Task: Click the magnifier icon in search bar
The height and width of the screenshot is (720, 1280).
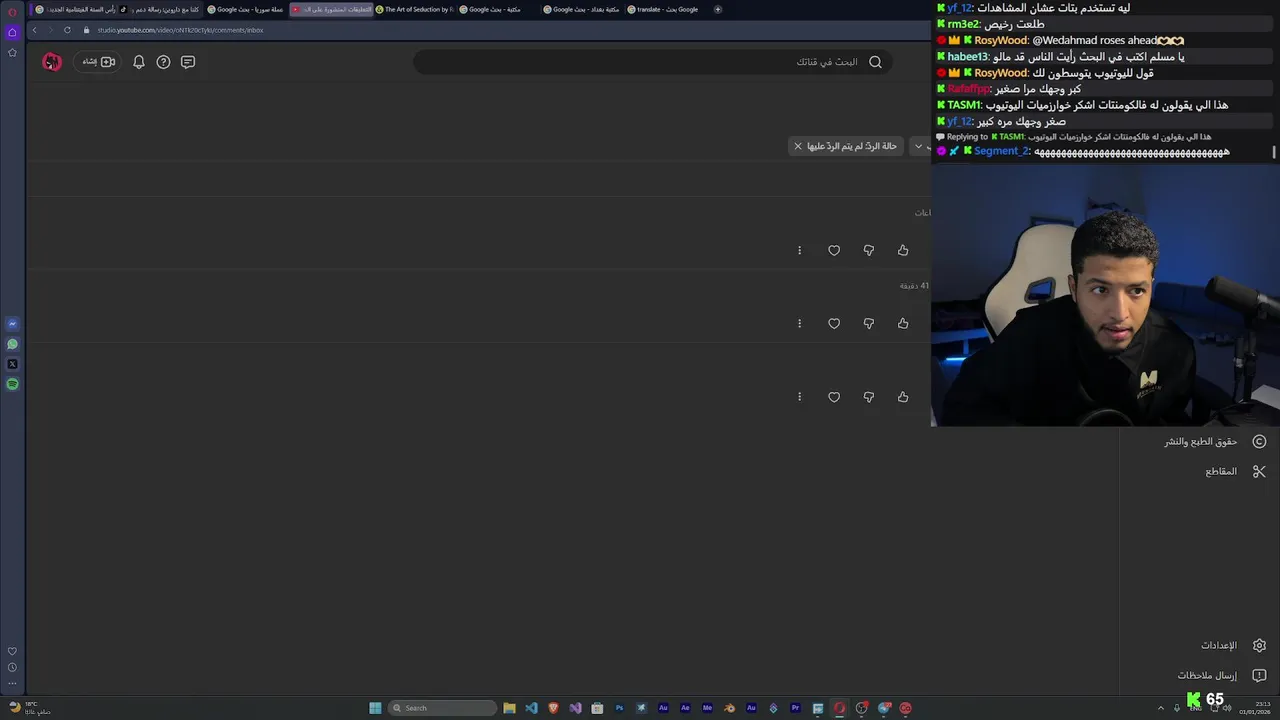Action: pos(875,62)
